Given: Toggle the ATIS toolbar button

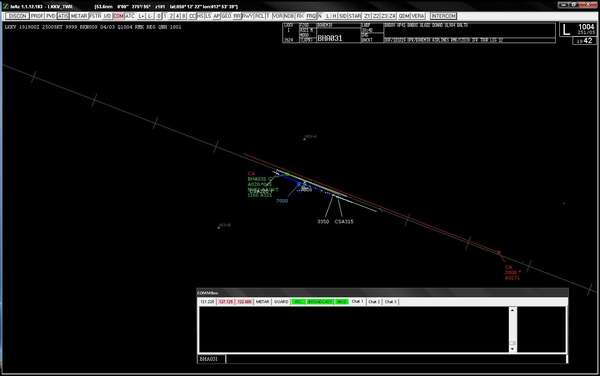Looking at the screenshot, I should click(63, 16).
